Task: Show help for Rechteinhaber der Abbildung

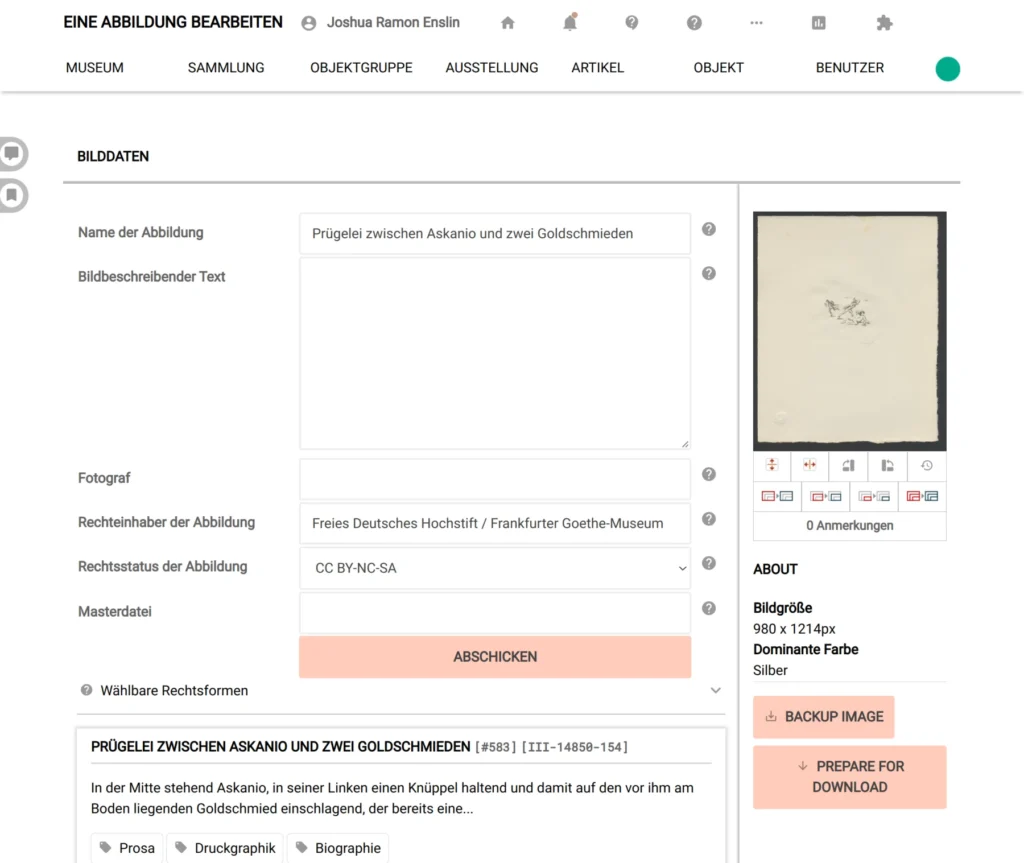Action: click(x=709, y=519)
